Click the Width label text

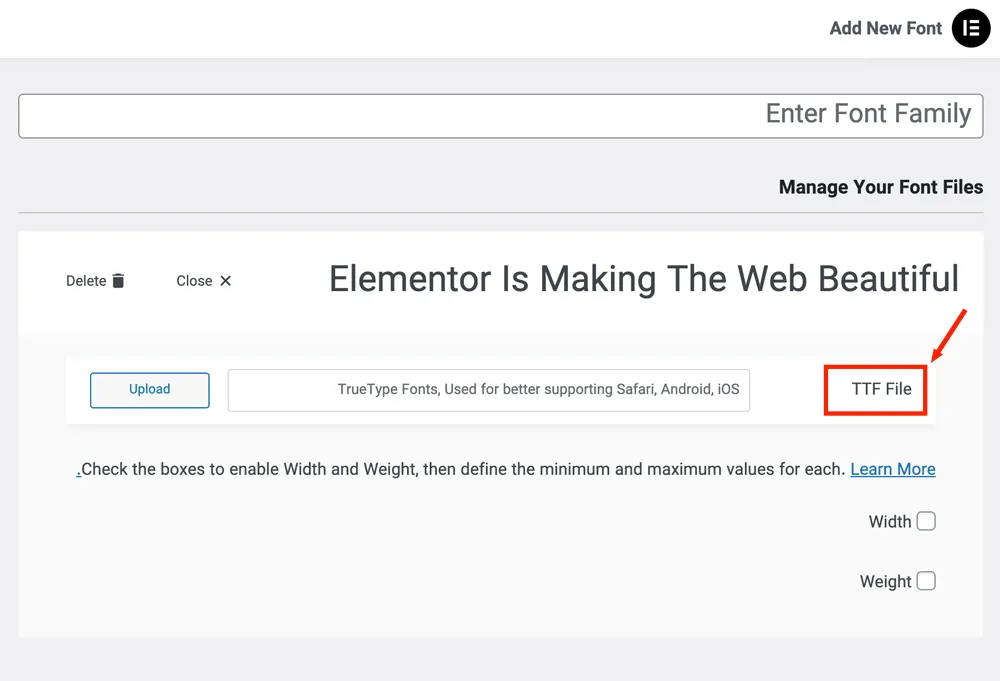889,521
